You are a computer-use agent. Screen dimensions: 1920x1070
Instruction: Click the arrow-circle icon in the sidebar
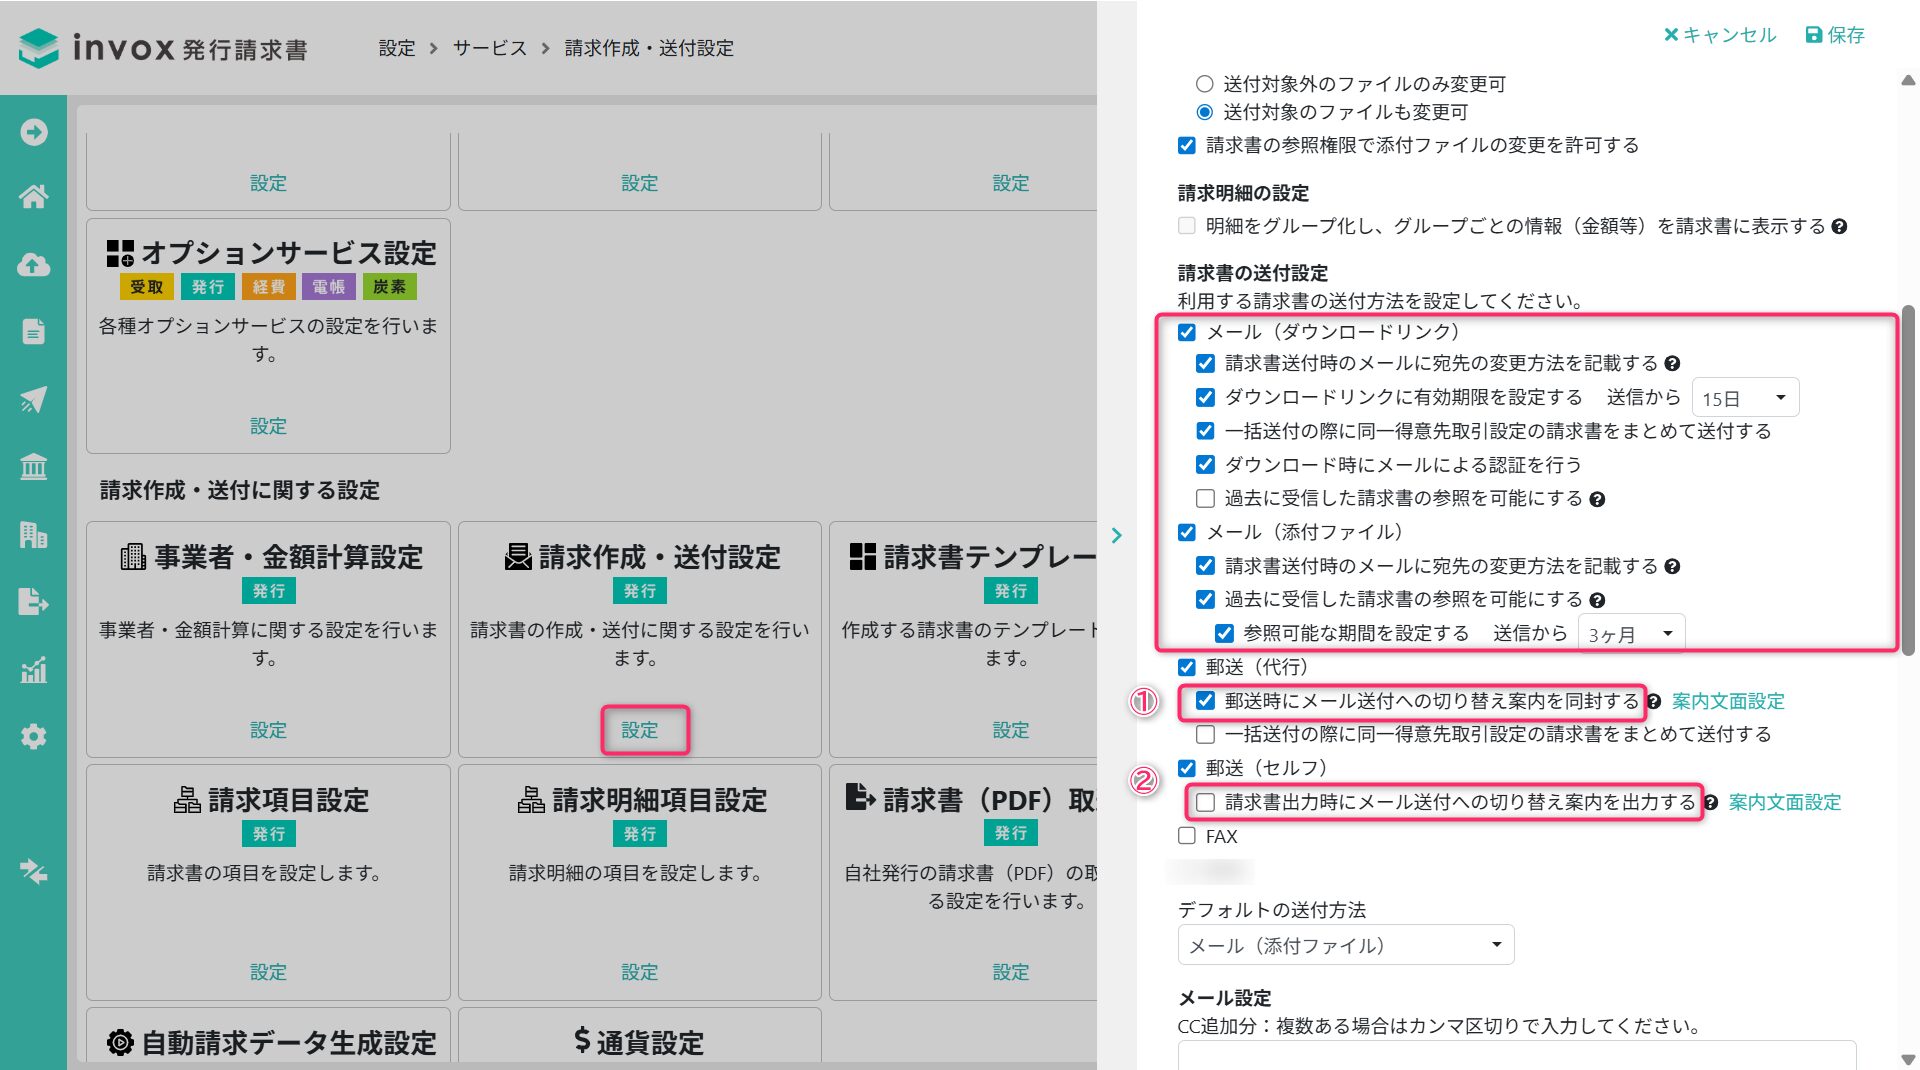tap(34, 132)
